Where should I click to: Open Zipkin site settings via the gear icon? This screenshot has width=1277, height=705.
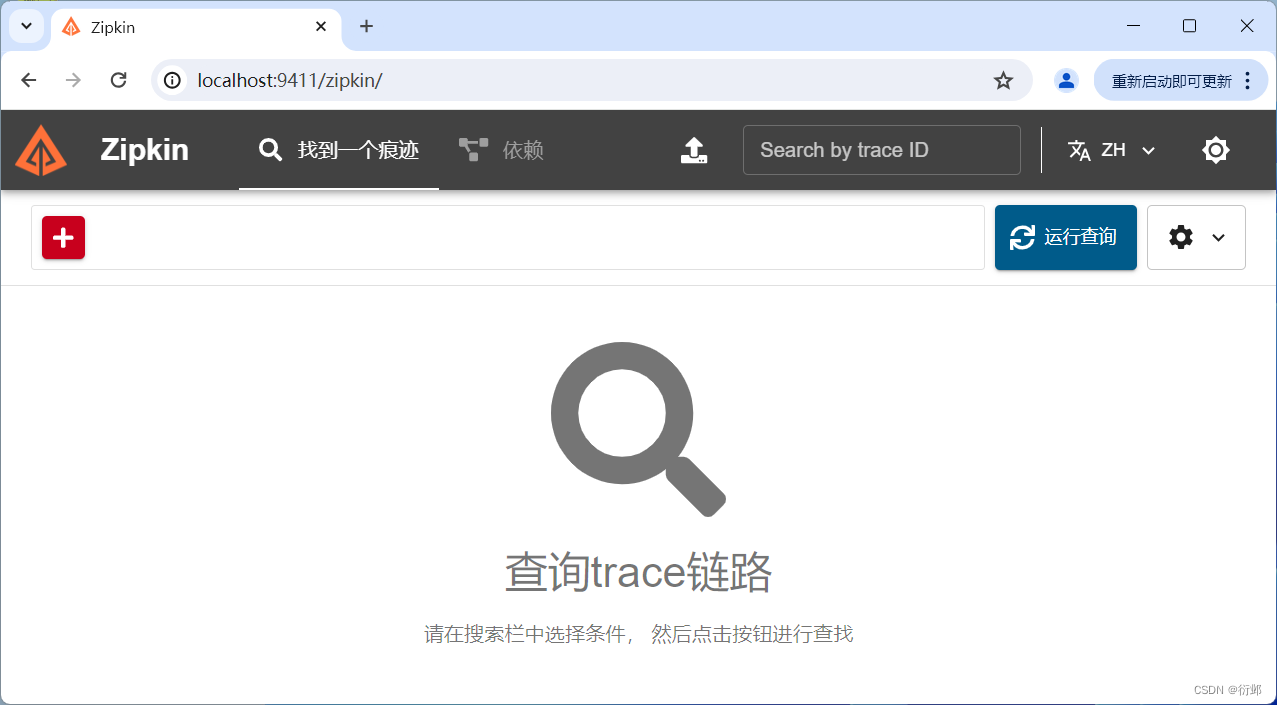pyautogui.click(x=1215, y=149)
